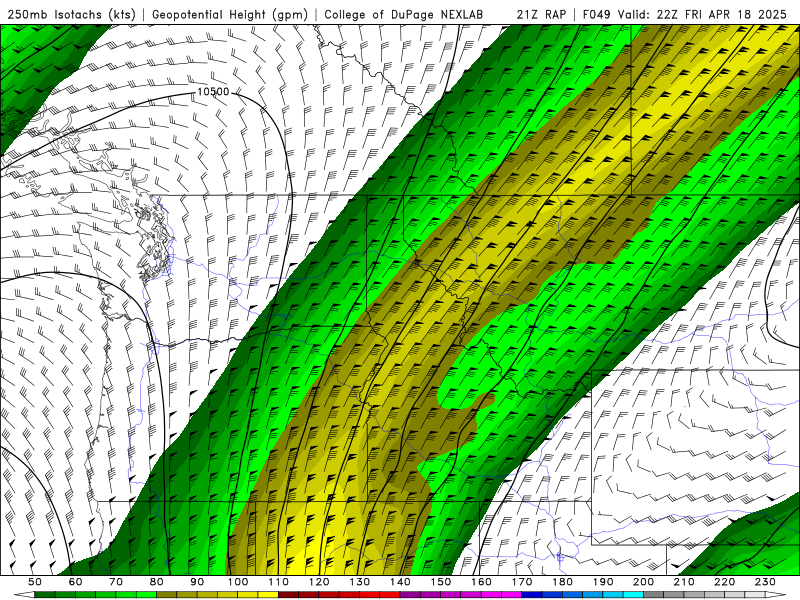This screenshot has height=600, width=800.
Task: Click the 'College of DuPage NEXLAB' label
Action: coord(404,14)
